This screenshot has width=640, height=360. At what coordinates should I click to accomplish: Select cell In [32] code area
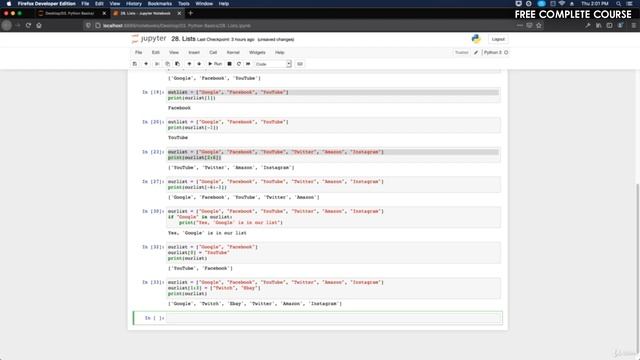333,253
